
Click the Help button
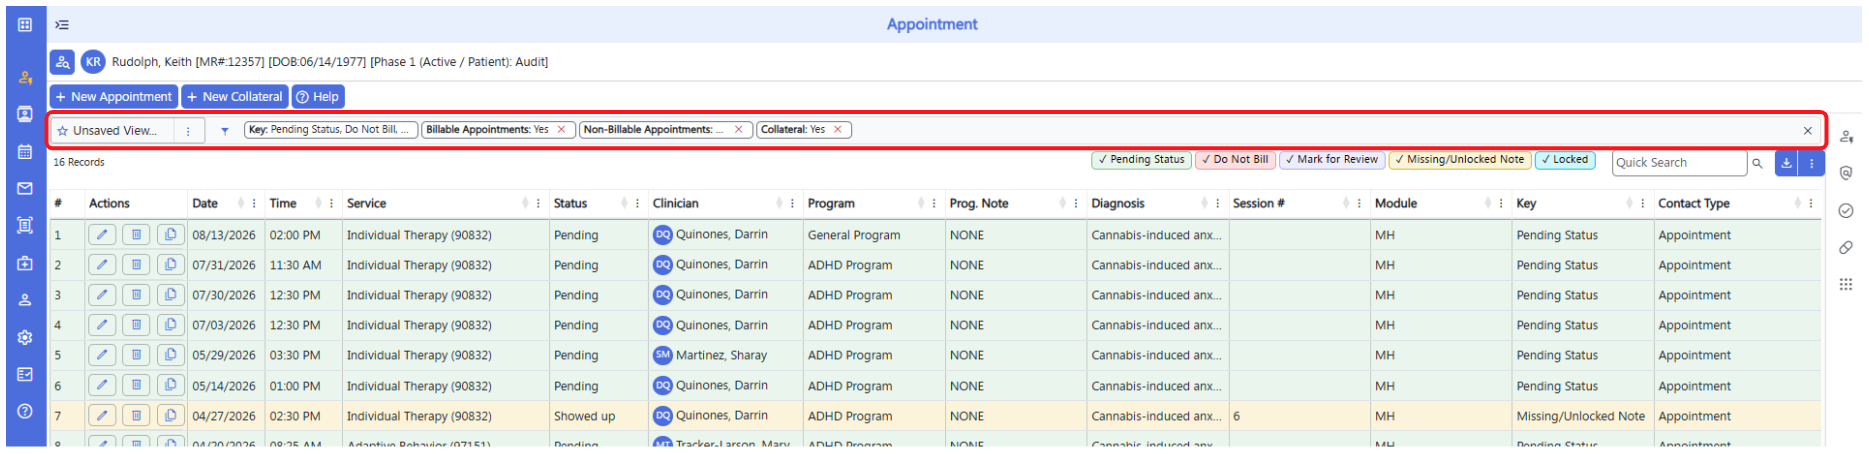coord(318,97)
